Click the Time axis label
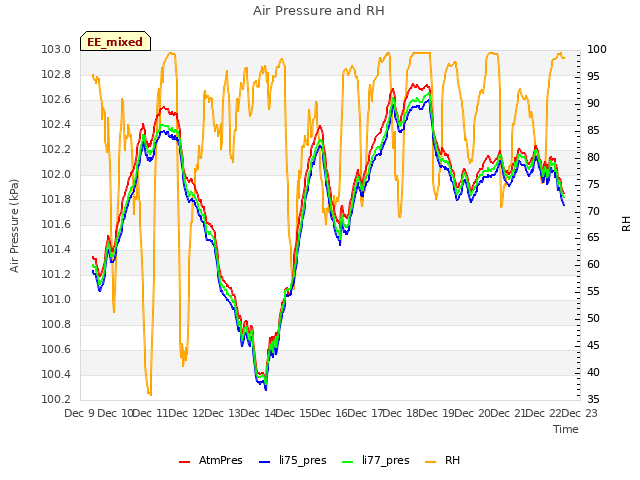This screenshot has width=640, height=480. pyautogui.click(x=566, y=429)
